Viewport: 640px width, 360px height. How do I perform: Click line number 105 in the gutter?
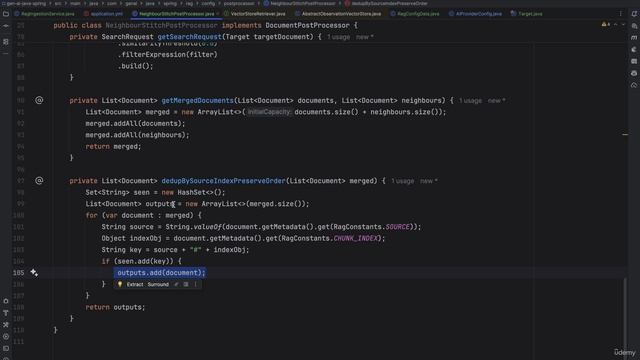[18, 273]
